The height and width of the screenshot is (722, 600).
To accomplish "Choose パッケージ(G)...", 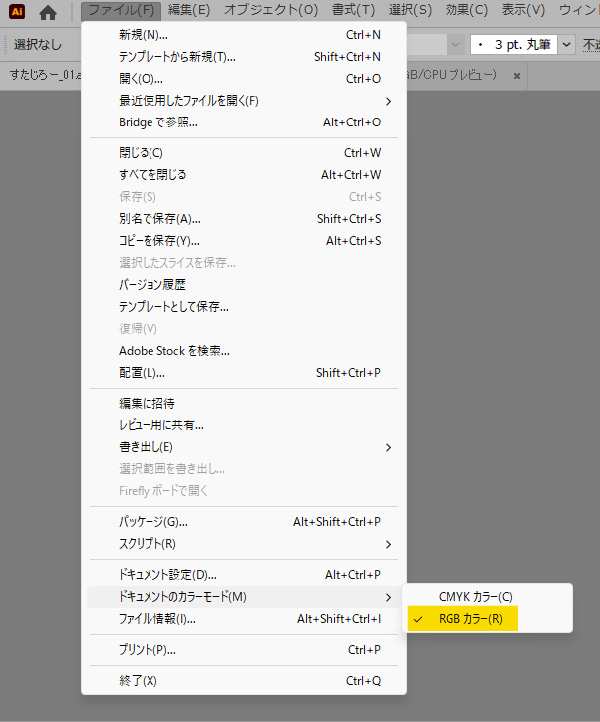I will (x=244, y=522).
